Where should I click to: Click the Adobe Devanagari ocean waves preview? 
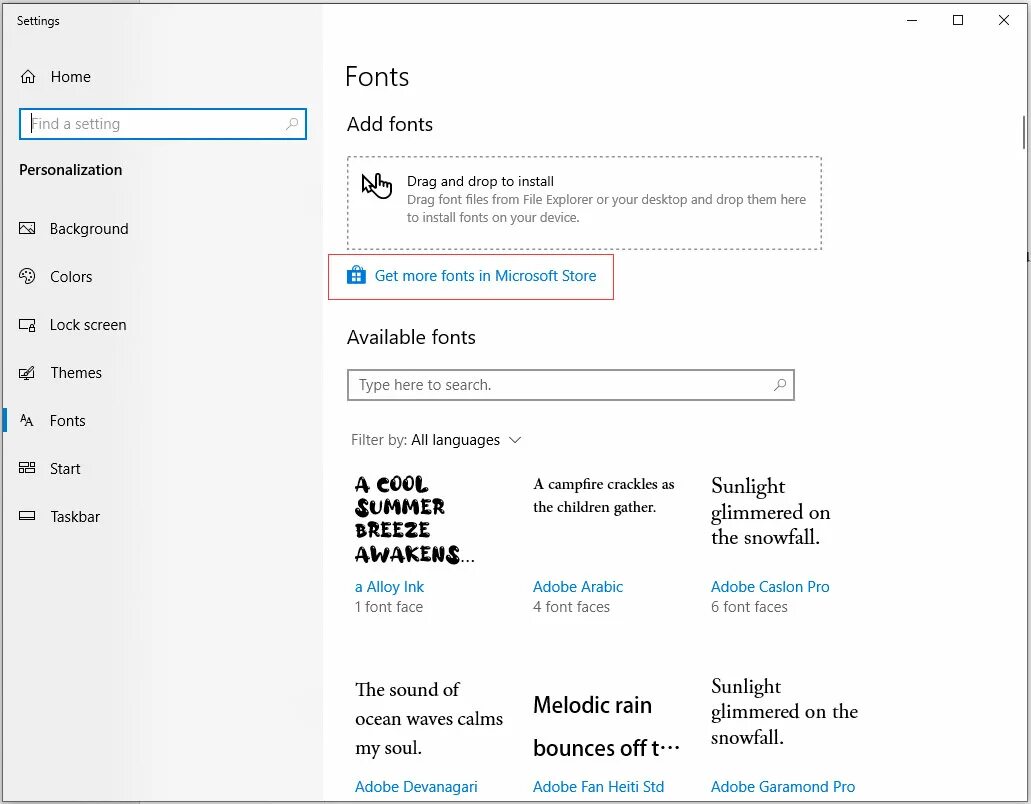point(429,719)
